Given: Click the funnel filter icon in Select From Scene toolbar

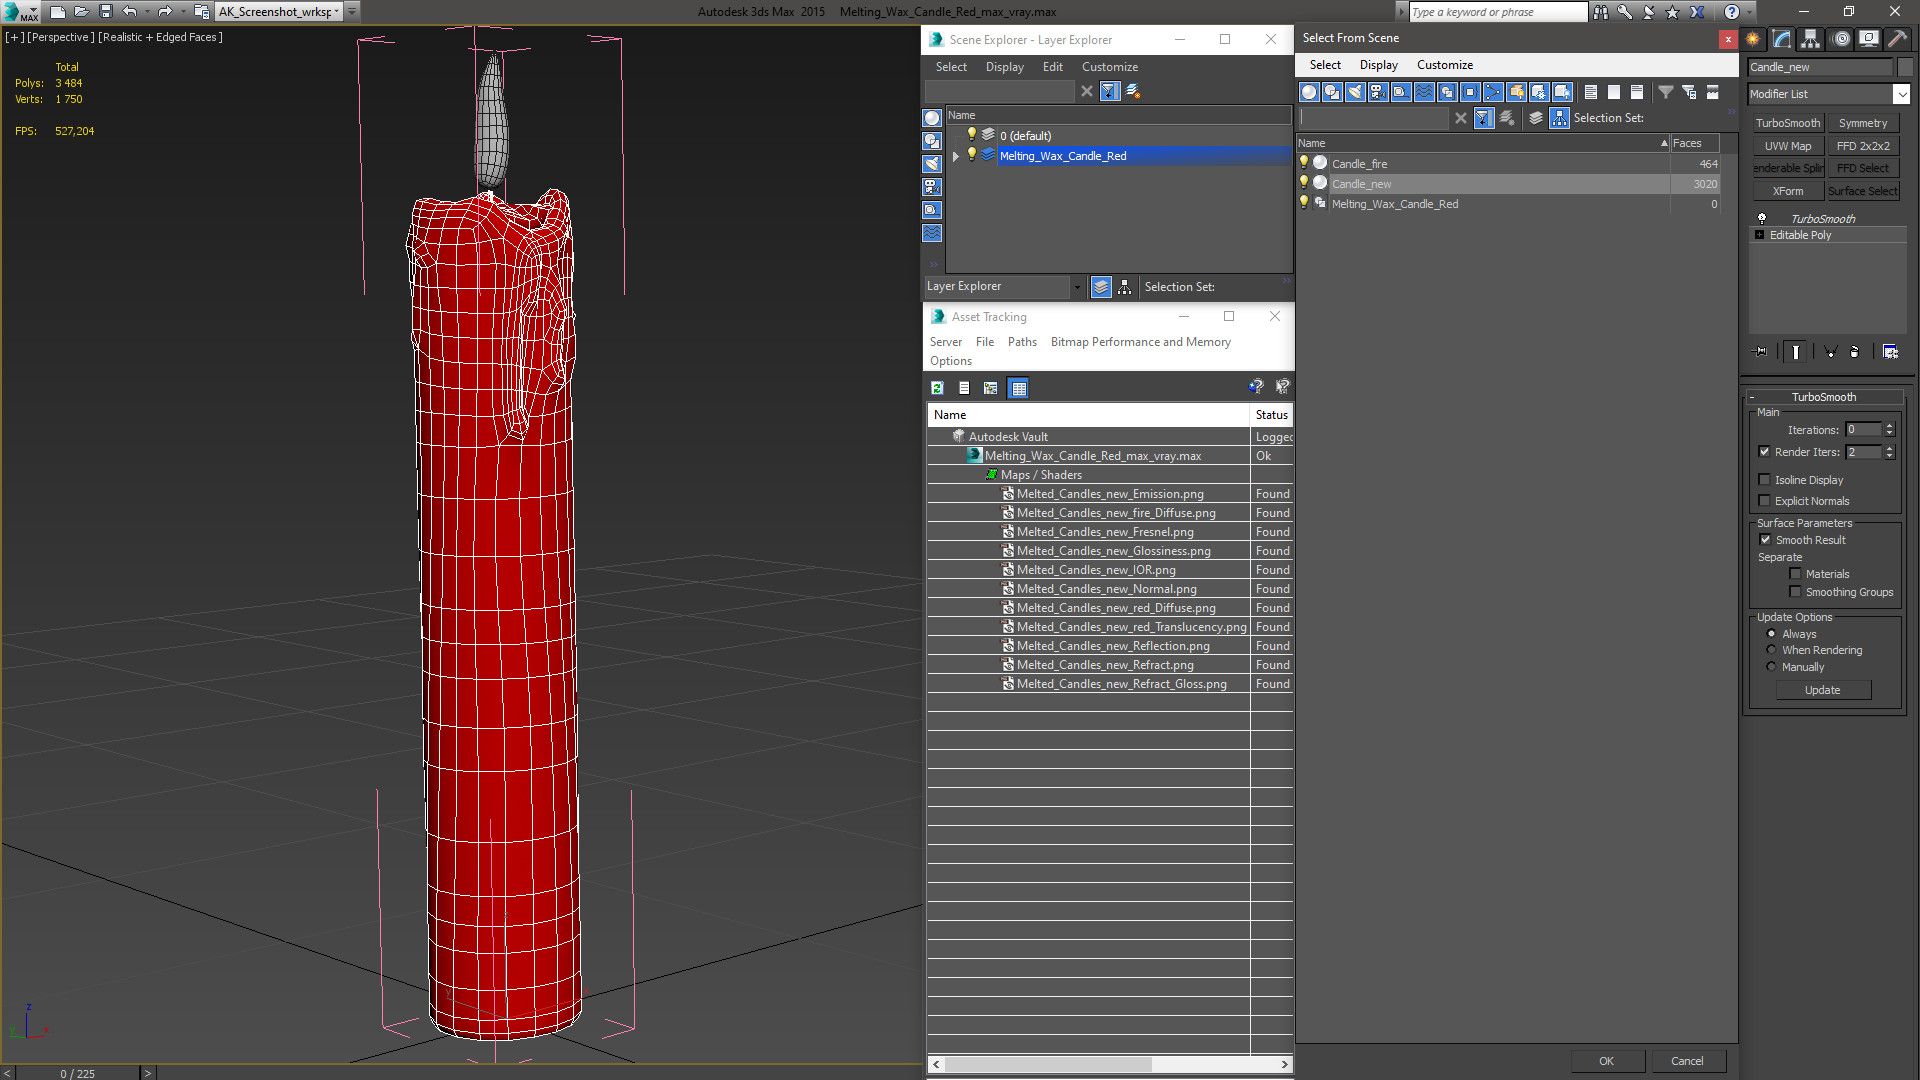Looking at the screenshot, I should 1666,92.
